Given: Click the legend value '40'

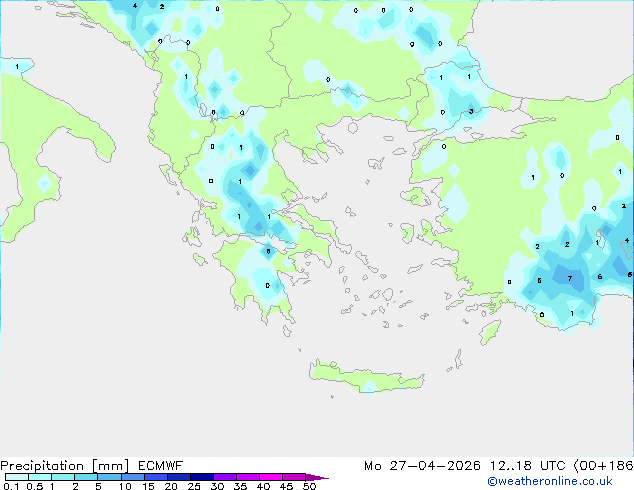Looking at the screenshot, I should coord(263,486).
